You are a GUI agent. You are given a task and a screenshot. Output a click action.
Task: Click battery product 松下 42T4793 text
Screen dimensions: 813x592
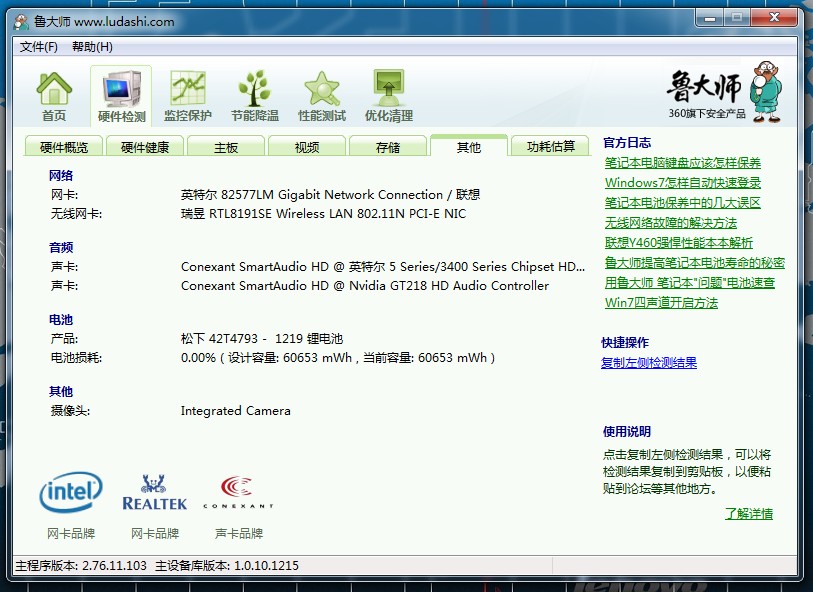pyautogui.click(x=262, y=339)
